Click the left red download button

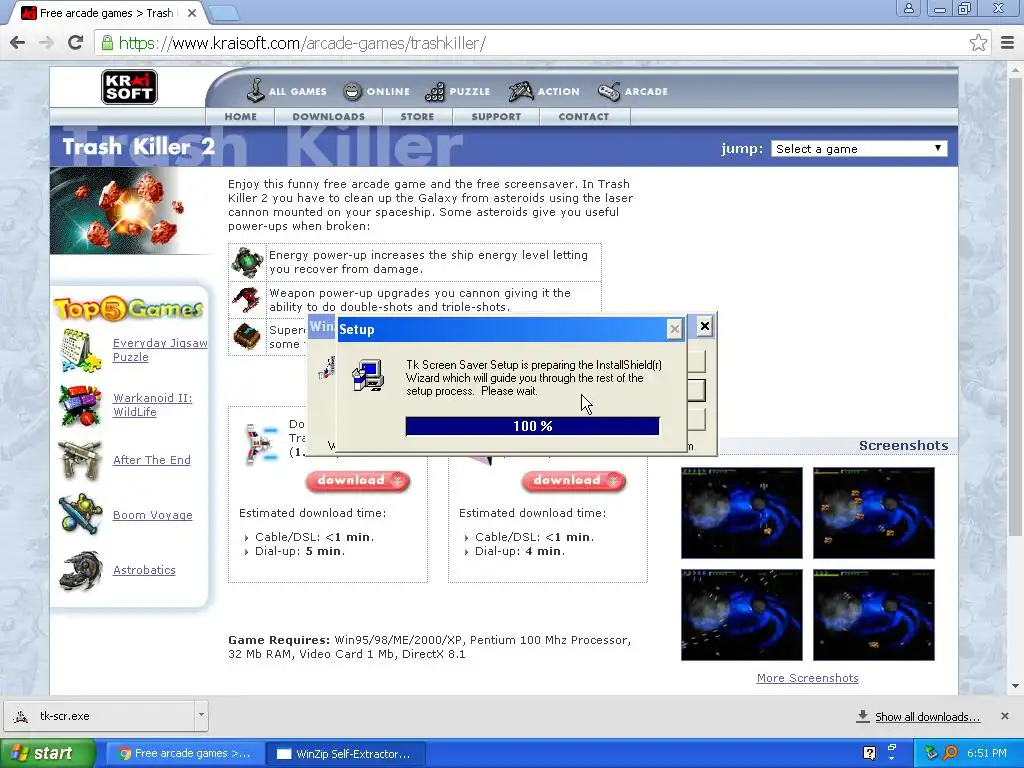coord(357,481)
